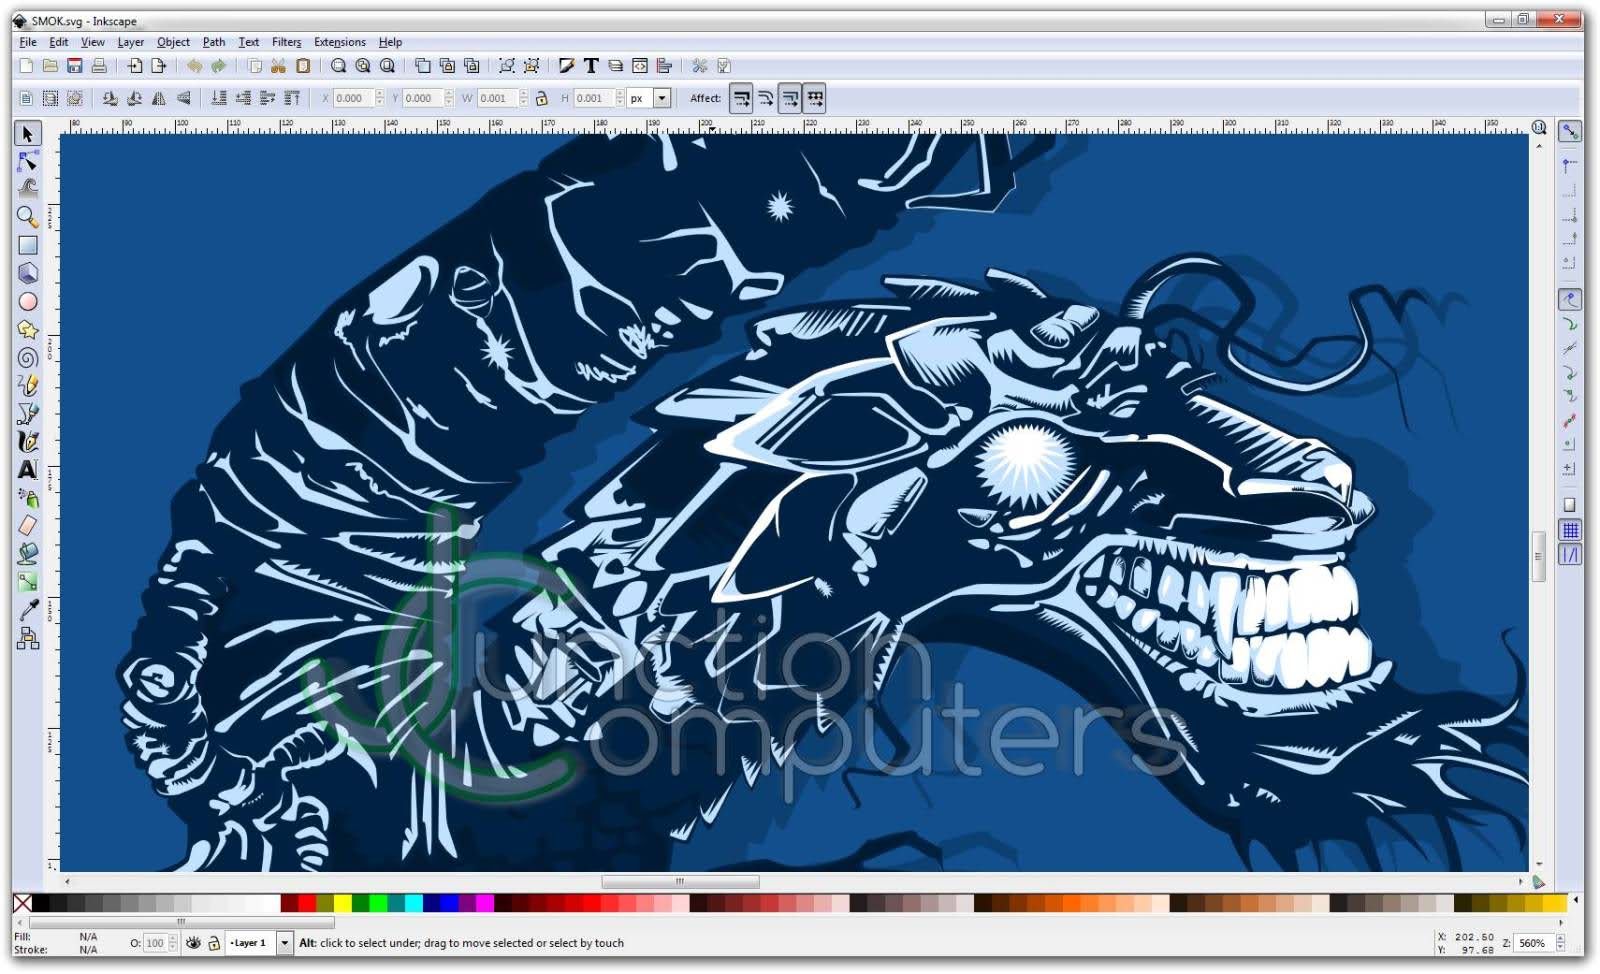
Task: Select the Connector tool
Action: 28,638
